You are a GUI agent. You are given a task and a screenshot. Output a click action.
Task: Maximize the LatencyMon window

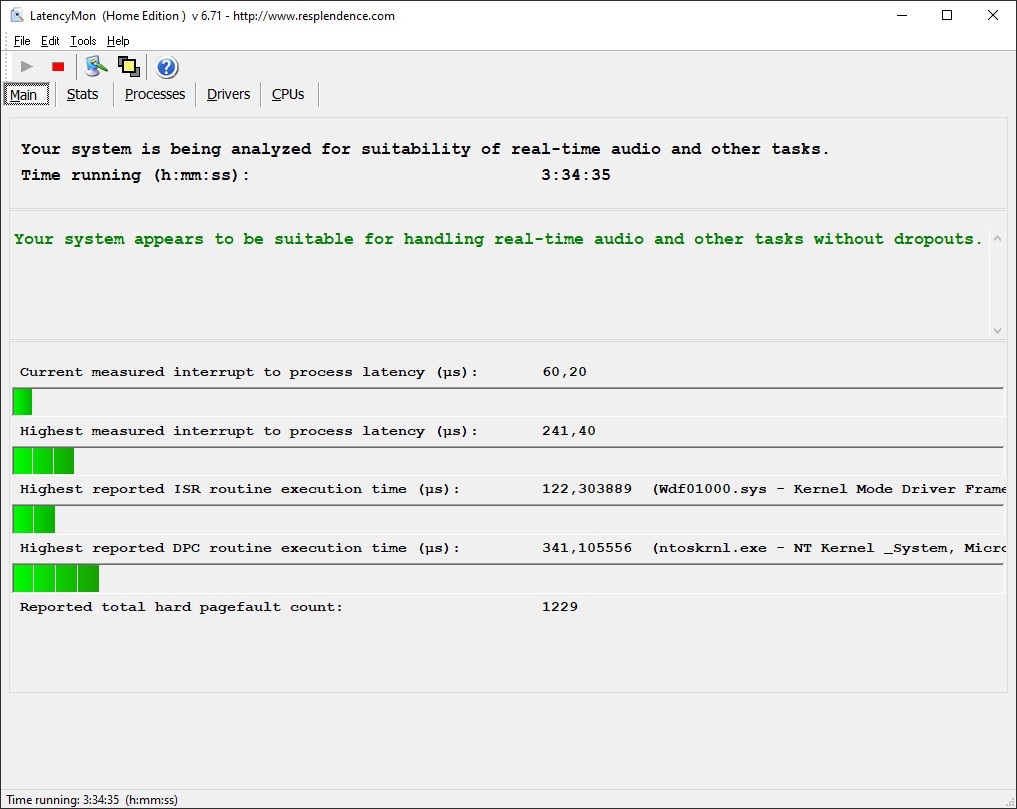(946, 16)
